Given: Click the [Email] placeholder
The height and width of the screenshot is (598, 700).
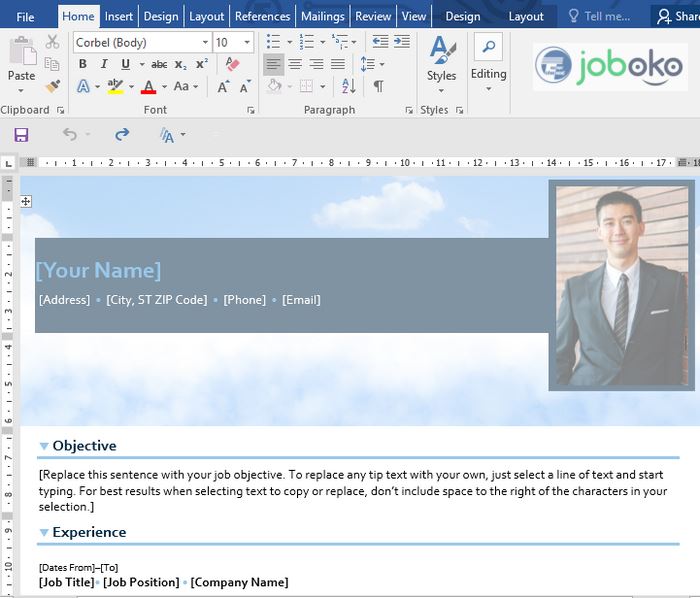Looking at the screenshot, I should pyautogui.click(x=301, y=300).
